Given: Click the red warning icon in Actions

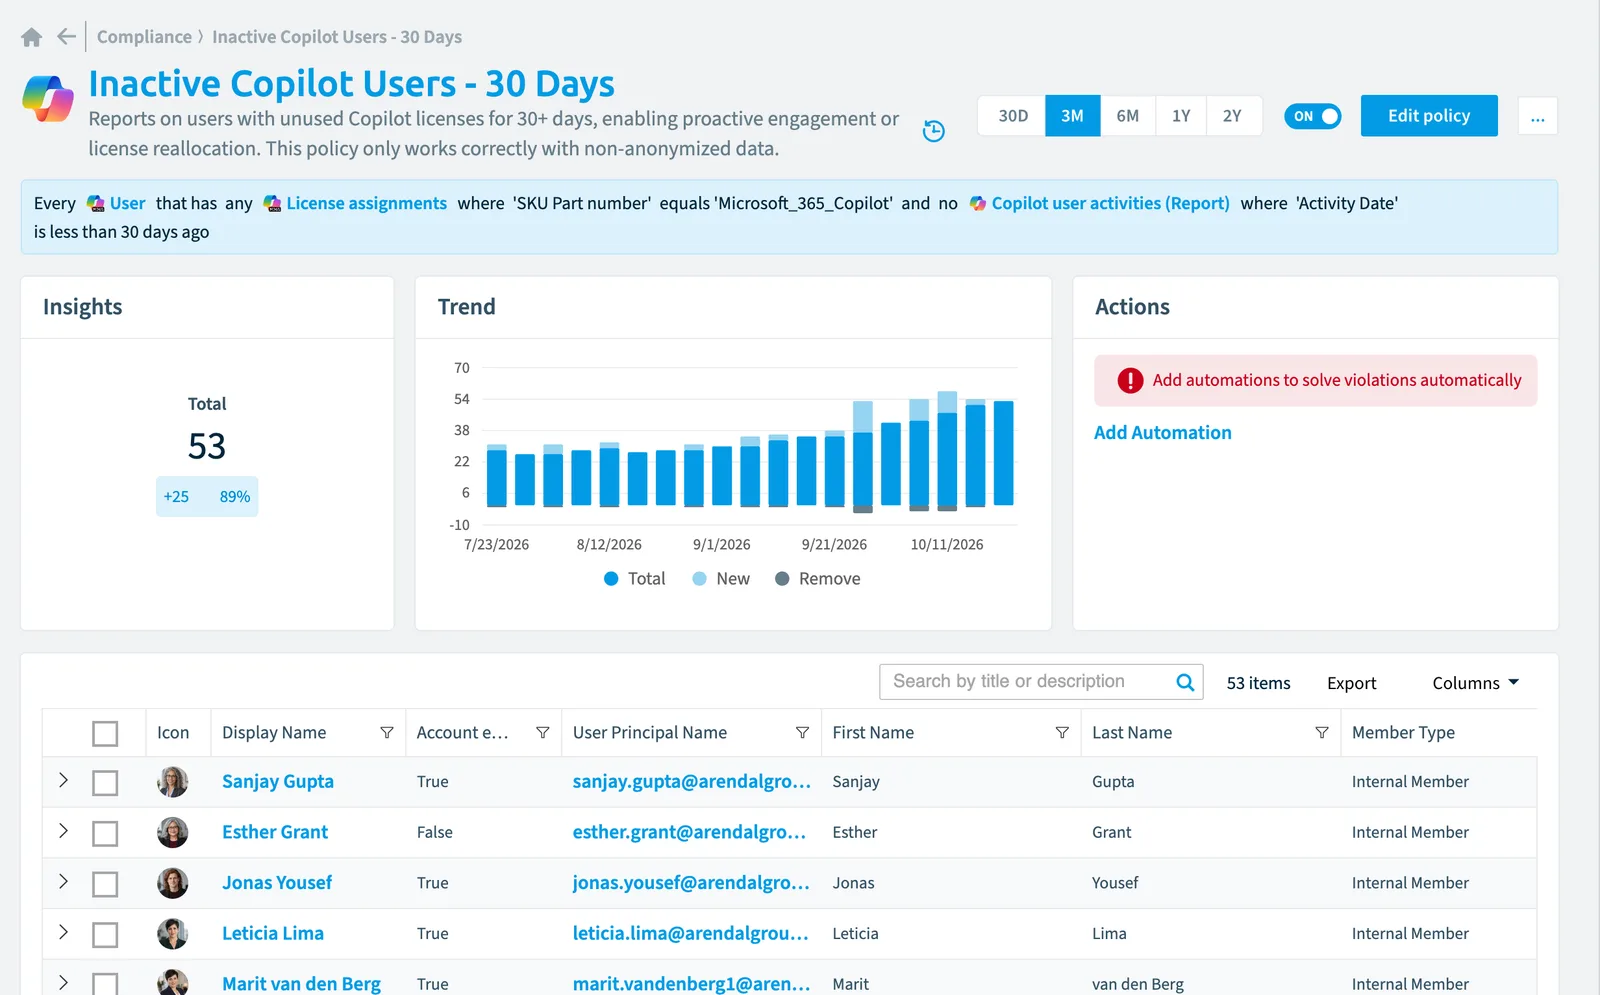Looking at the screenshot, I should click(1130, 380).
